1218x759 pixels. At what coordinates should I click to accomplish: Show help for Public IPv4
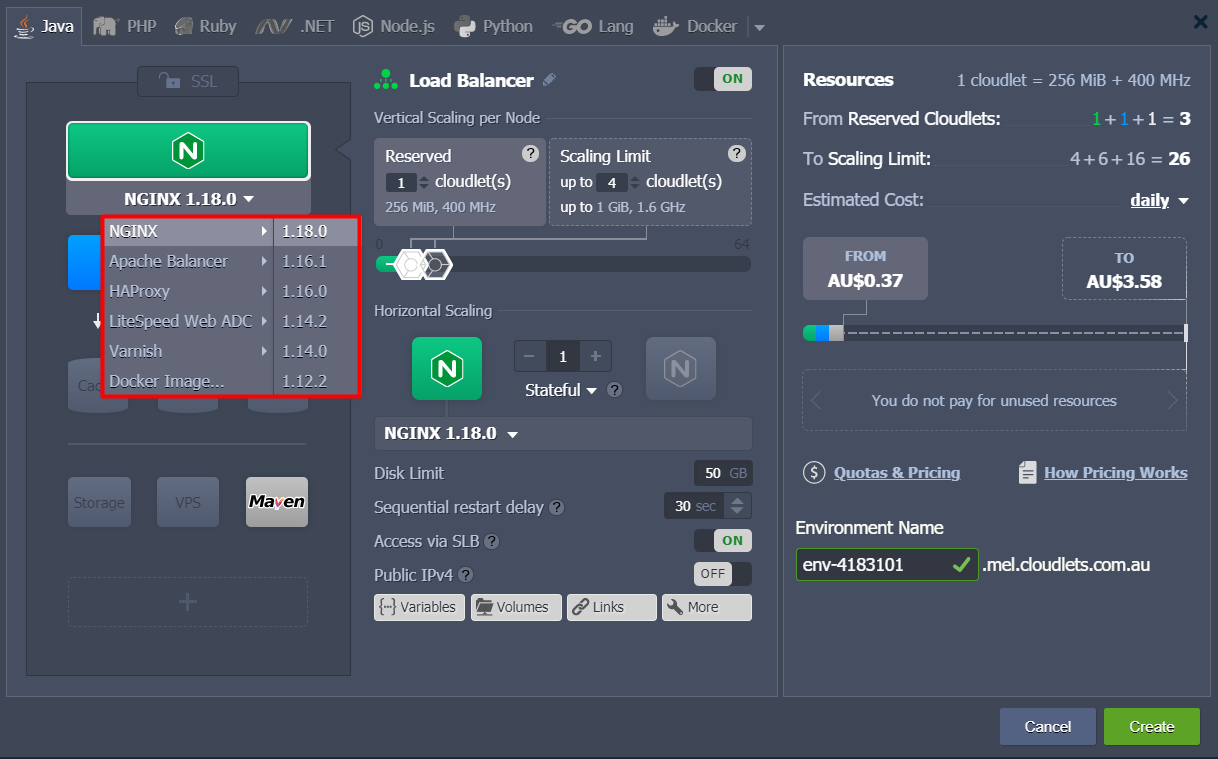(x=466, y=575)
